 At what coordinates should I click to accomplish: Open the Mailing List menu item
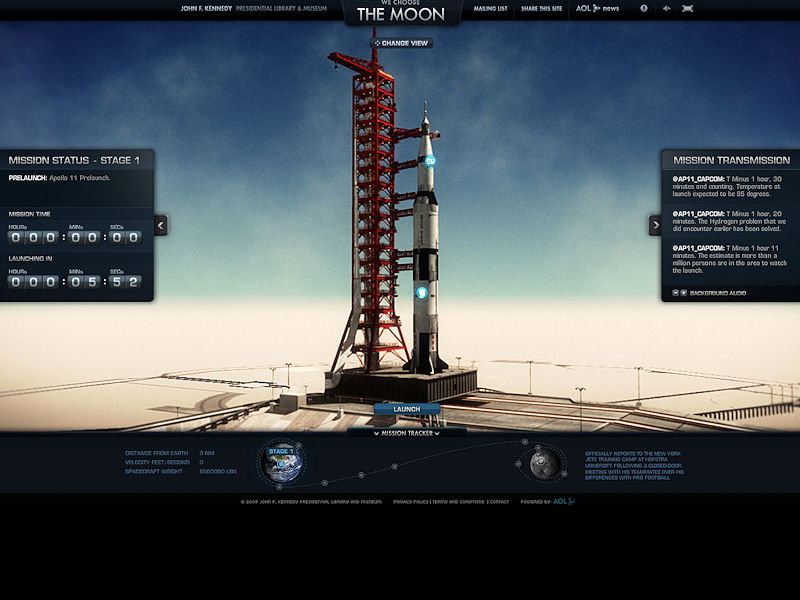(489, 8)
